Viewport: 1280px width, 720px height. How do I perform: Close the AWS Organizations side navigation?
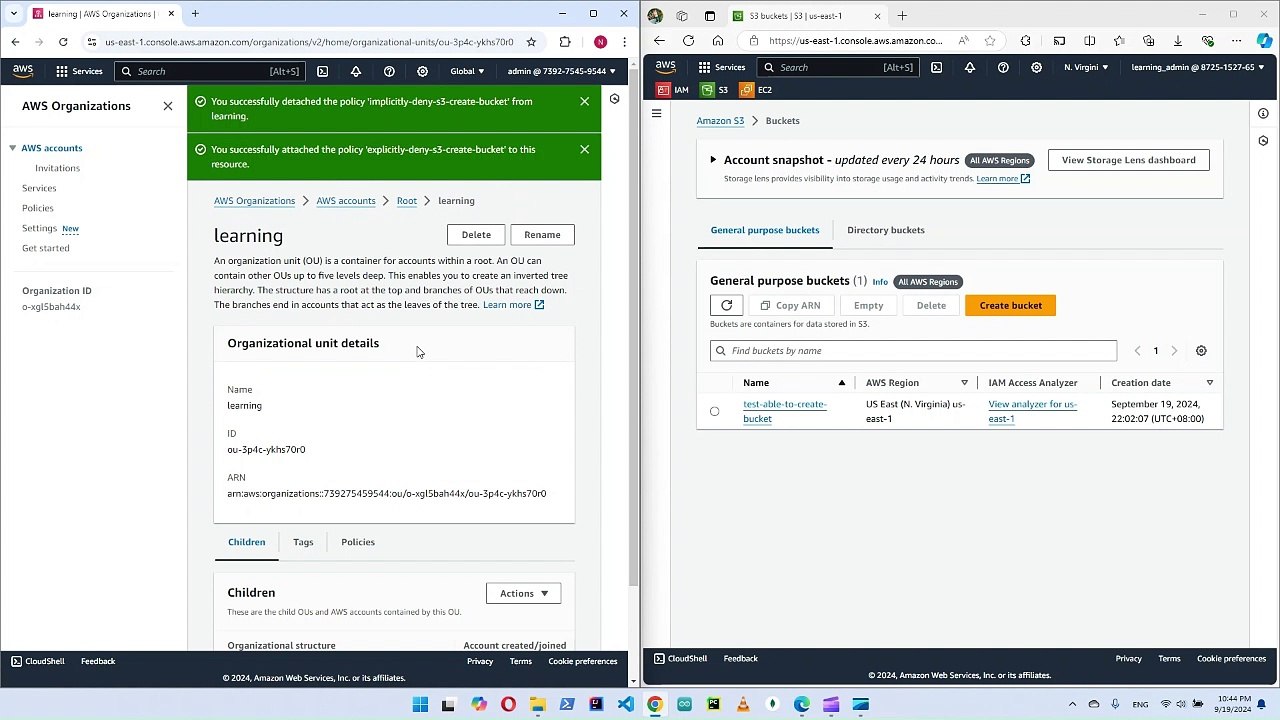[x=168, y=106]
